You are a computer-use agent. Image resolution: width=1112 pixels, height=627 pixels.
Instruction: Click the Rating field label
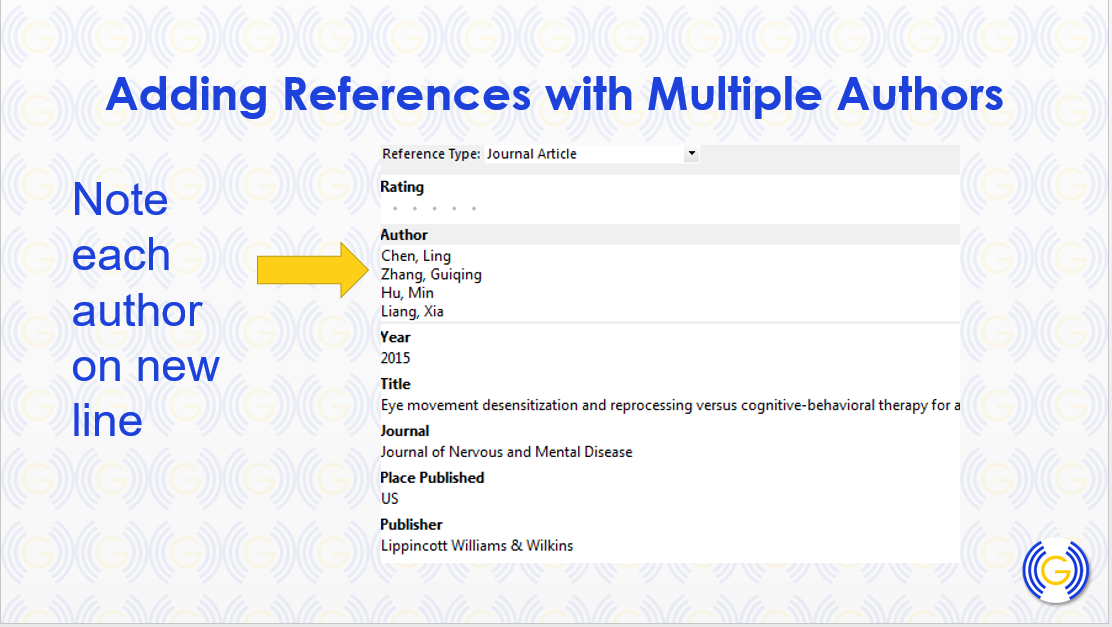point(402,187)
